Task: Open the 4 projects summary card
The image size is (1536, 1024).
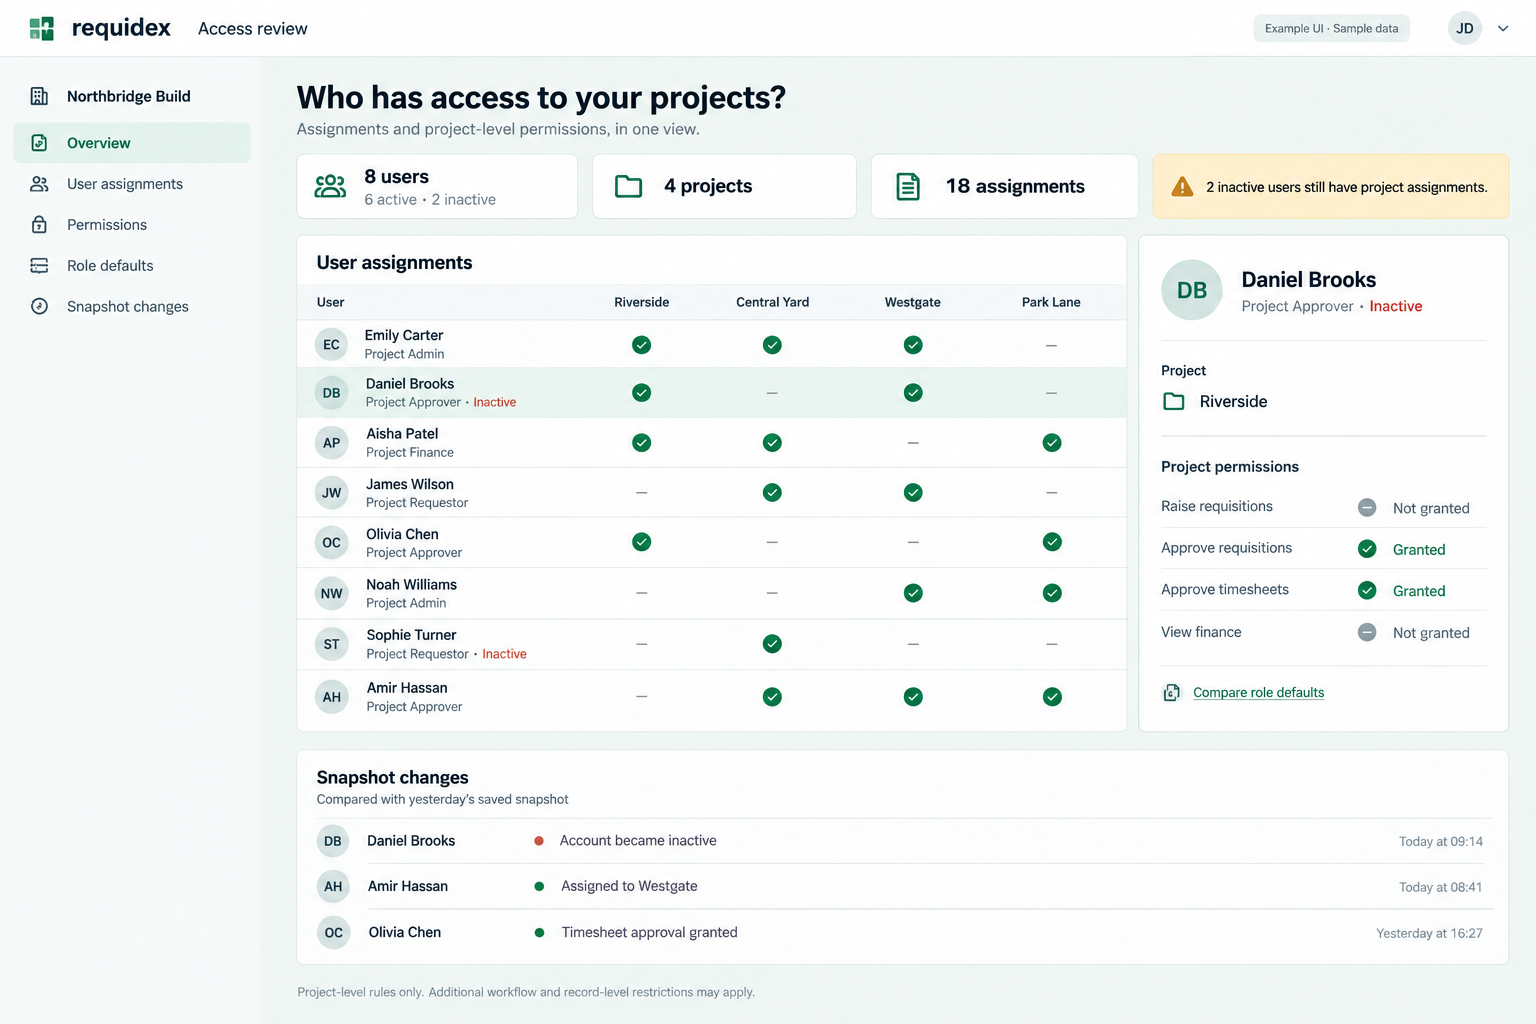Action: point(724,186)
